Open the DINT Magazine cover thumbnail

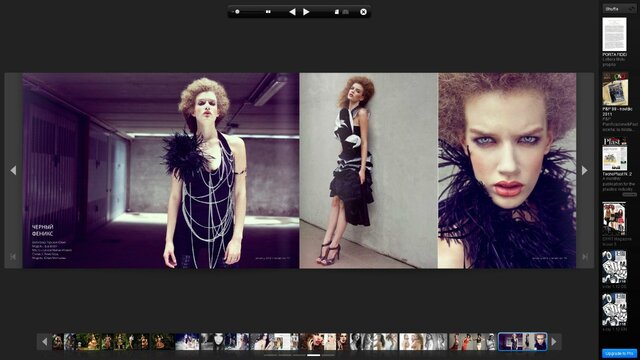click(x=614, y=219)
